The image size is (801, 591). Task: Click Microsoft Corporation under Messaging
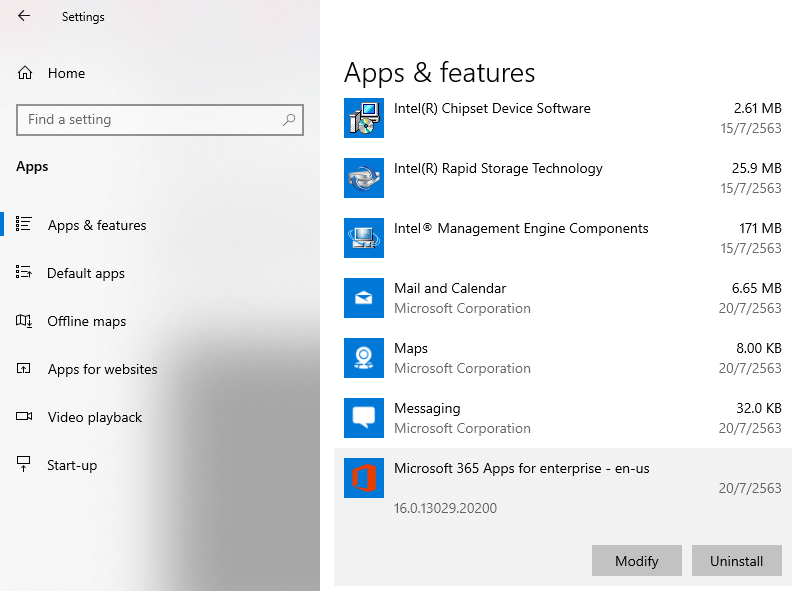pos(462,428)
